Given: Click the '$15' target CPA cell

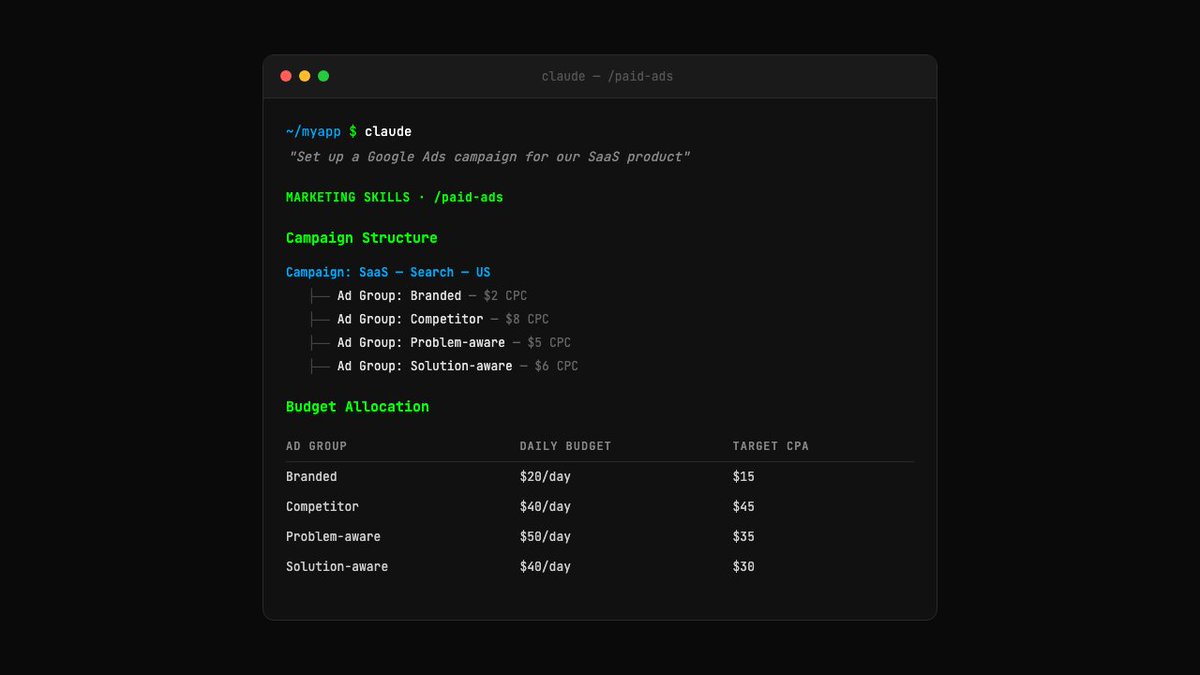Looking at the screenshot, I should [x=744, y=477].
